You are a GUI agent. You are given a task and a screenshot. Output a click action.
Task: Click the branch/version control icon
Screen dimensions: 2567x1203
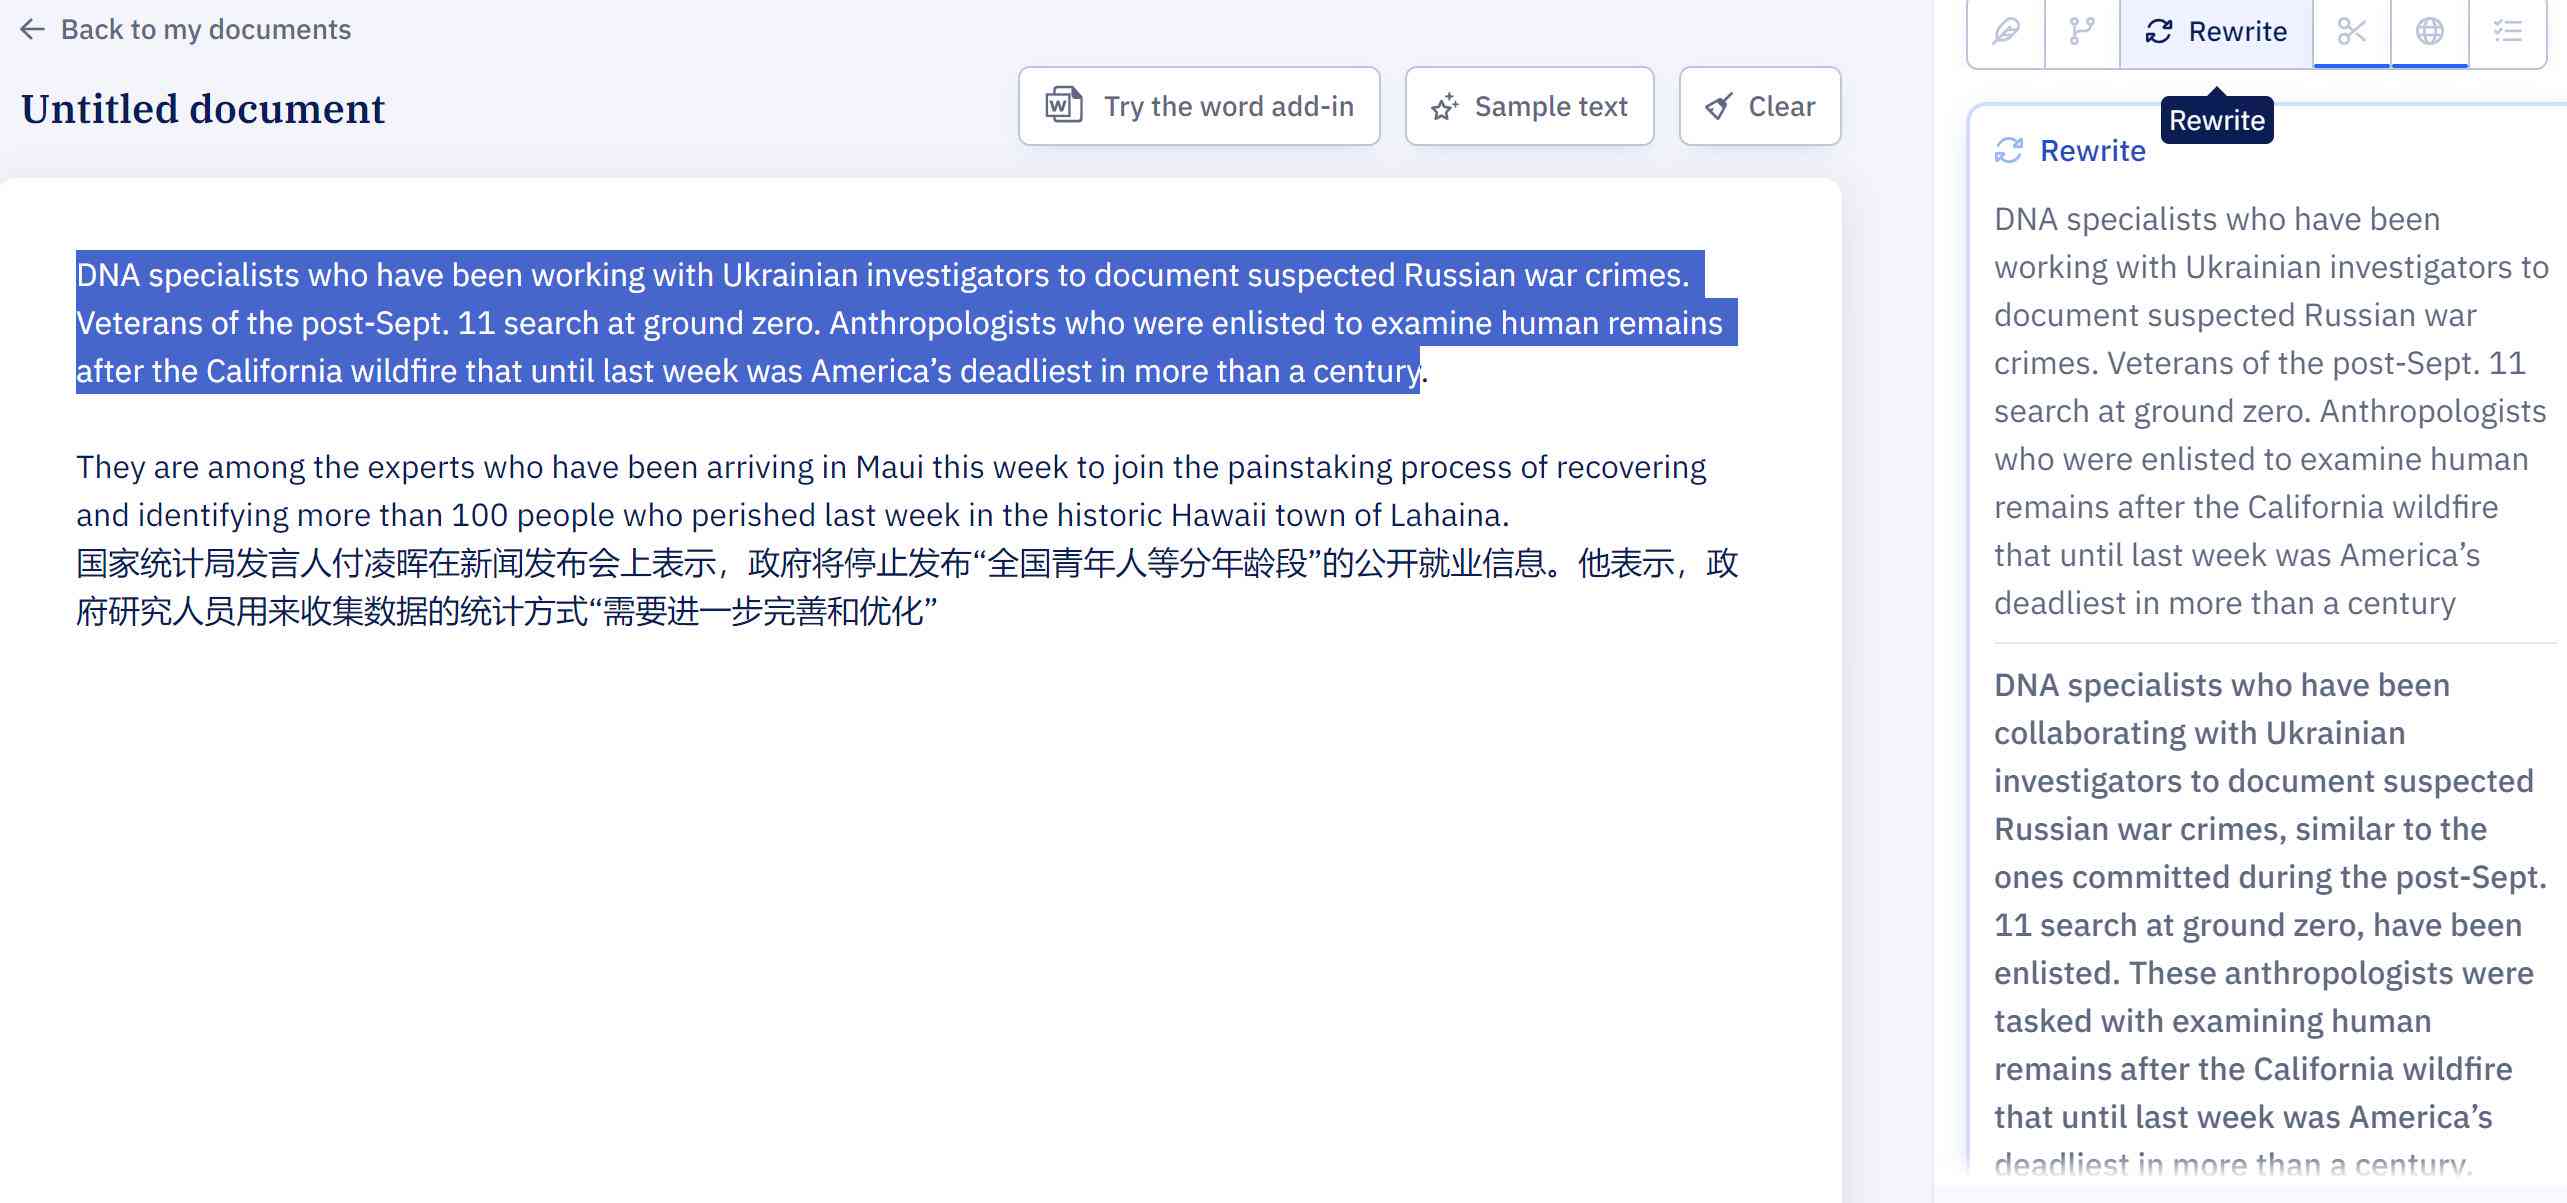[2081, 29]
